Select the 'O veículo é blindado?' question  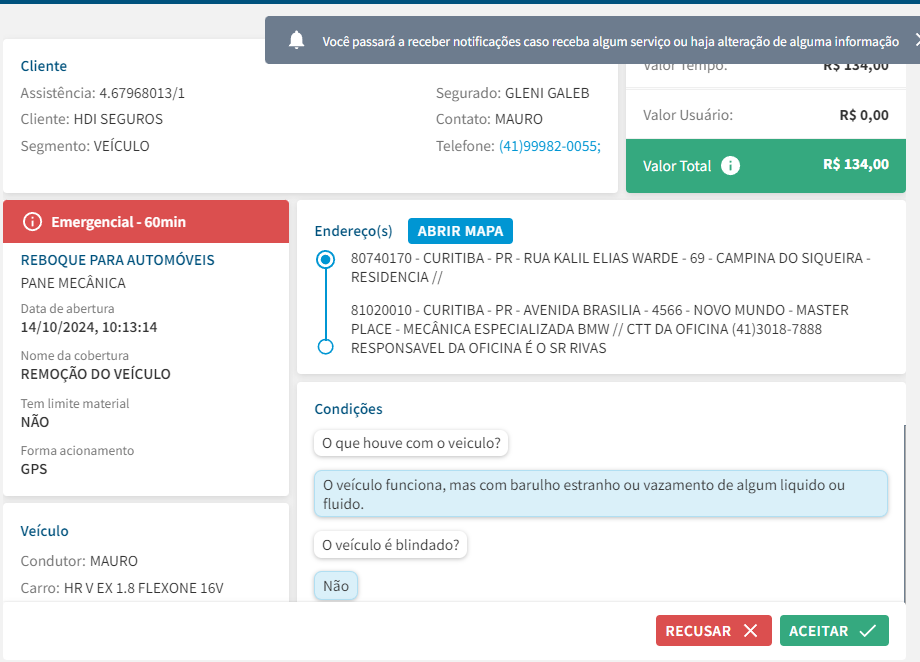tap(391, 545)
